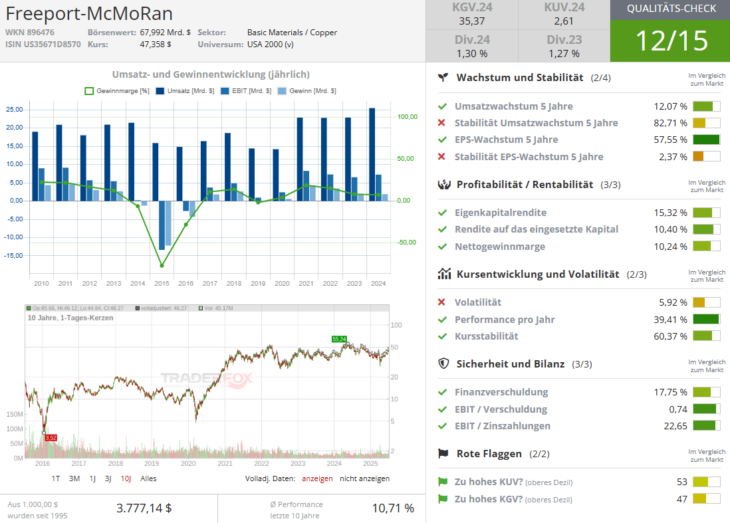Screen dimensions: 730x523
Task: Click the chart icon beside Kursentwicklung und Volatilität
Action: click(x=444, y=274)
